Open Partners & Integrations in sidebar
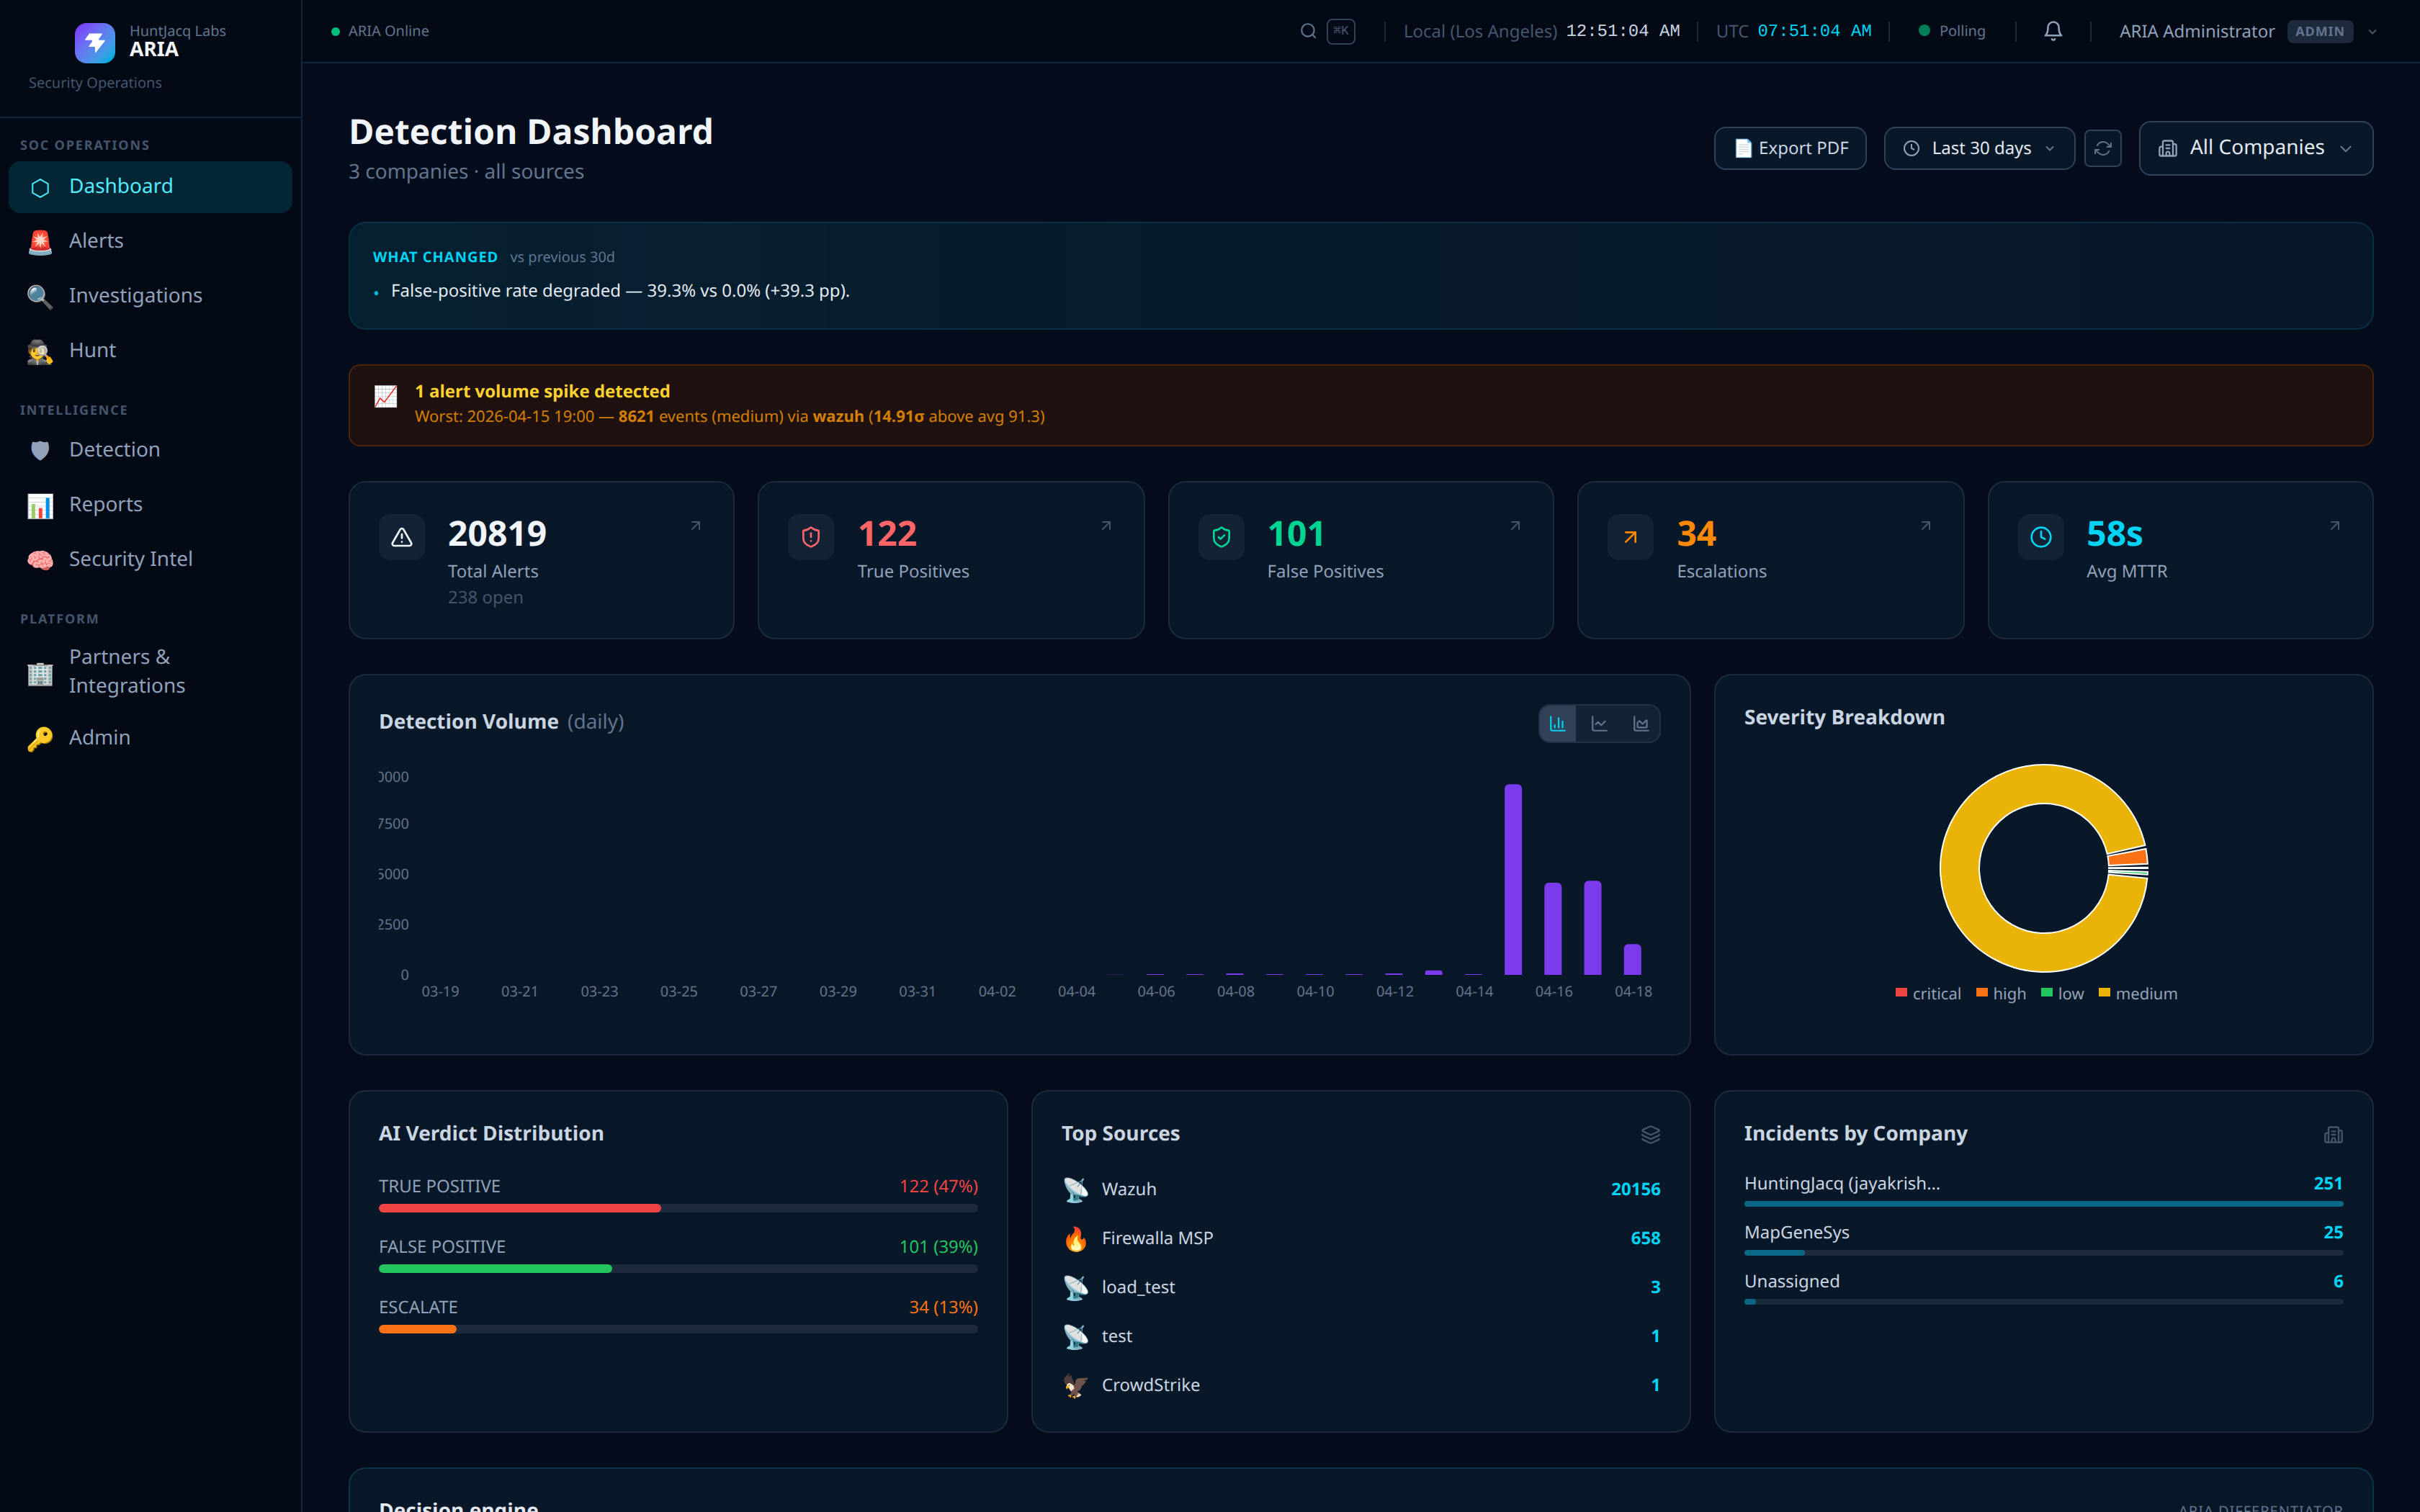The height and width of the screenshot is (1512, 2420). coord(150,671)
